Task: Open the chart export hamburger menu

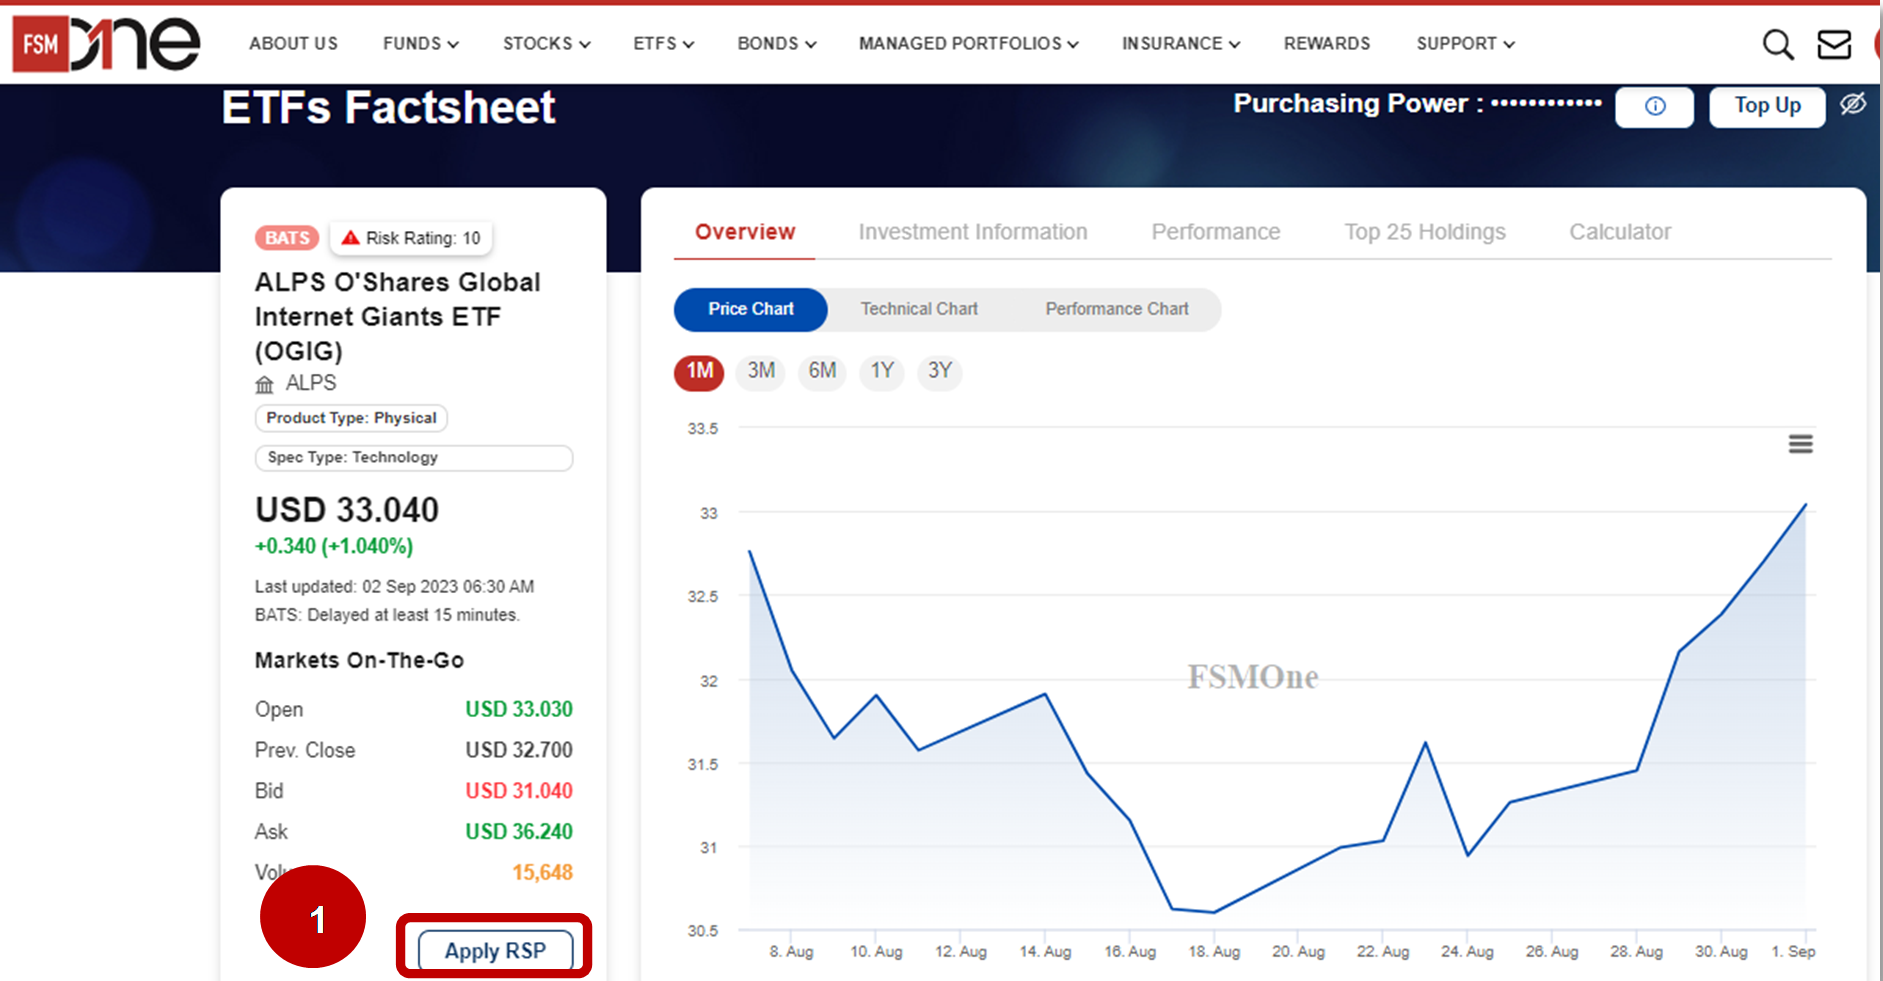Action: click(1800, 443)
